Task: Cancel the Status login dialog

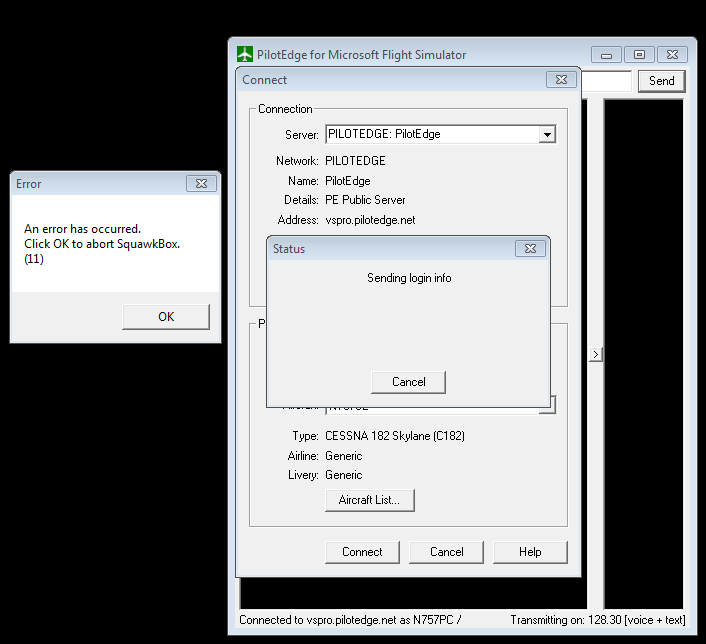Action: click(x=408, y=382)
